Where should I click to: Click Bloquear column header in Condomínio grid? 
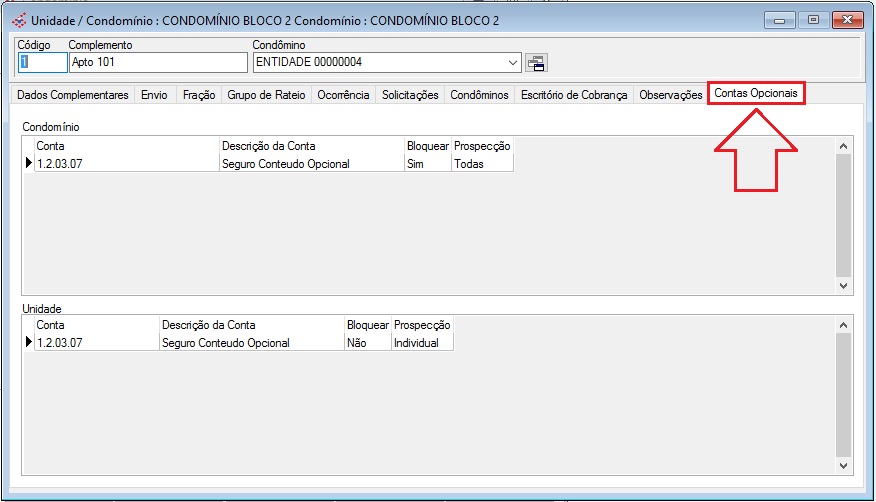tap(427, 146)
